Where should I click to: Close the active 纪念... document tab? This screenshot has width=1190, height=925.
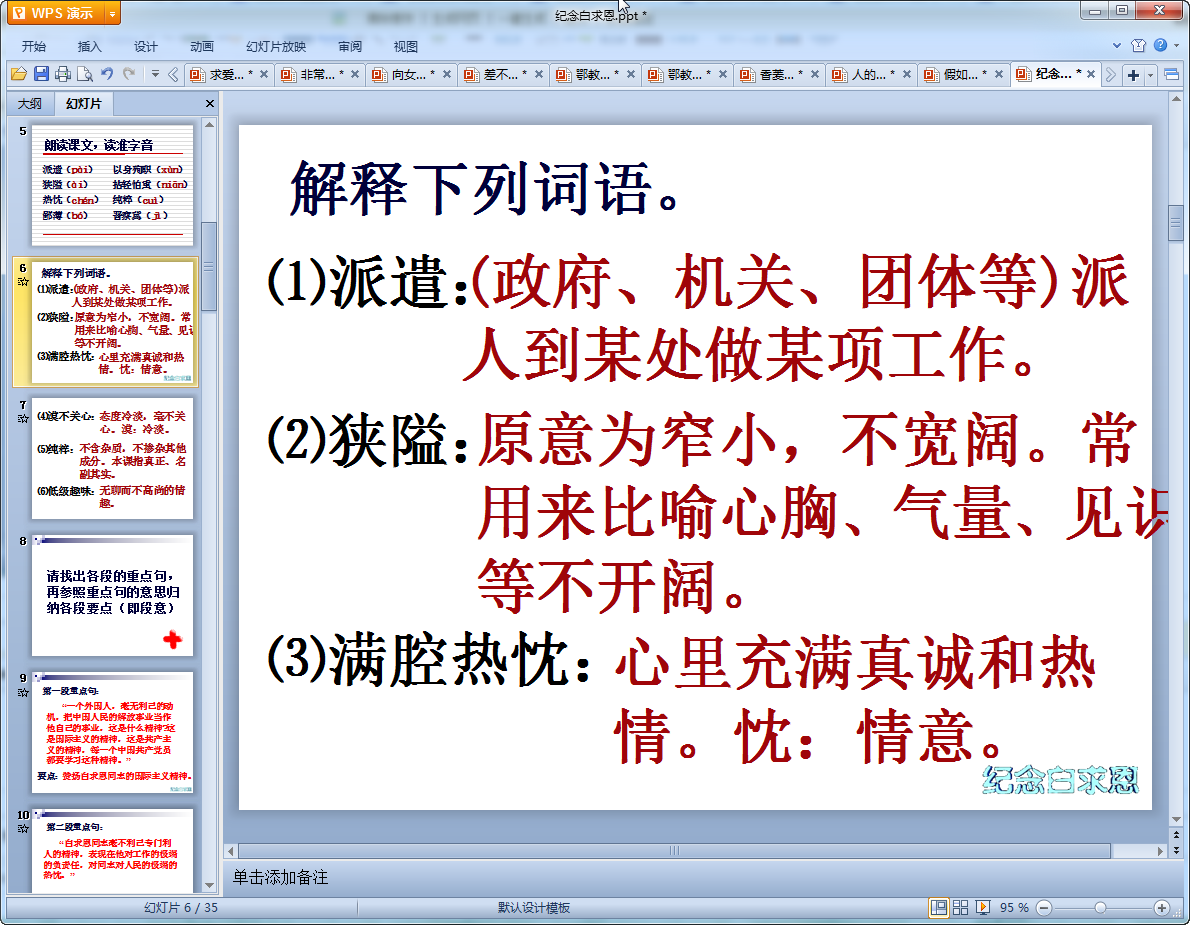(1091, 74)
